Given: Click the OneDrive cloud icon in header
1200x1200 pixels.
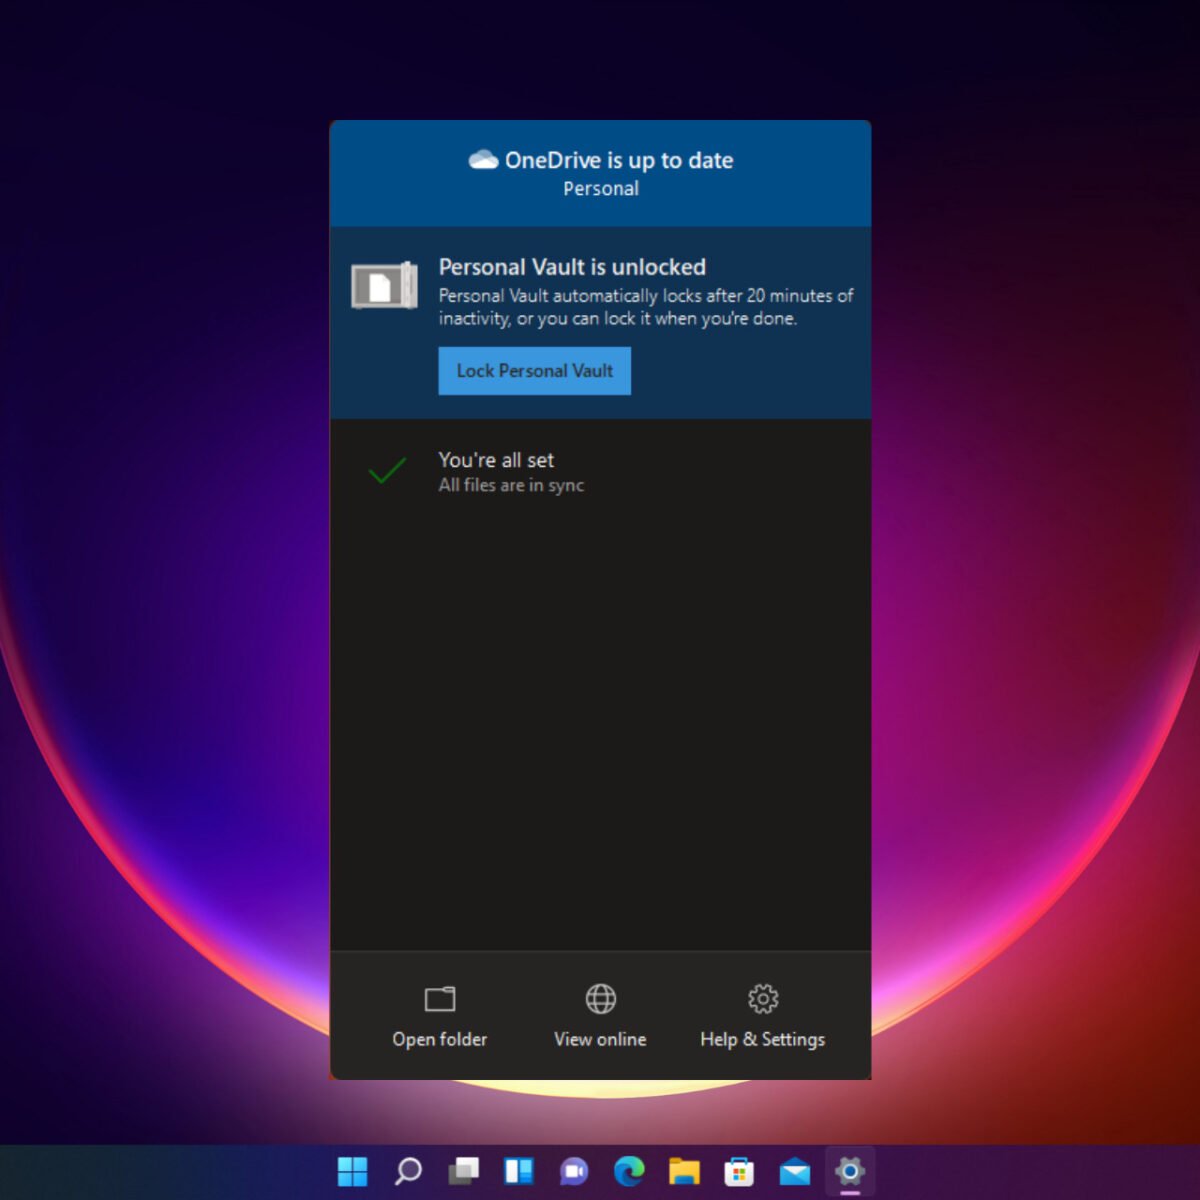Looking at the screenshot, I should pyautogui.click(x=484, y=160).
